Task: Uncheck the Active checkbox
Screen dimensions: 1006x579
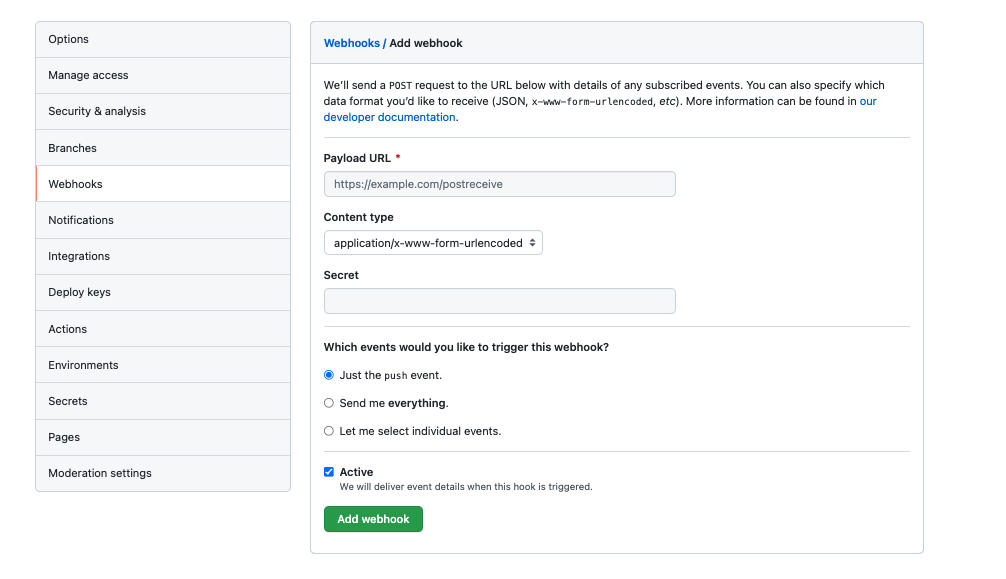Action: [x=329, y=472]
